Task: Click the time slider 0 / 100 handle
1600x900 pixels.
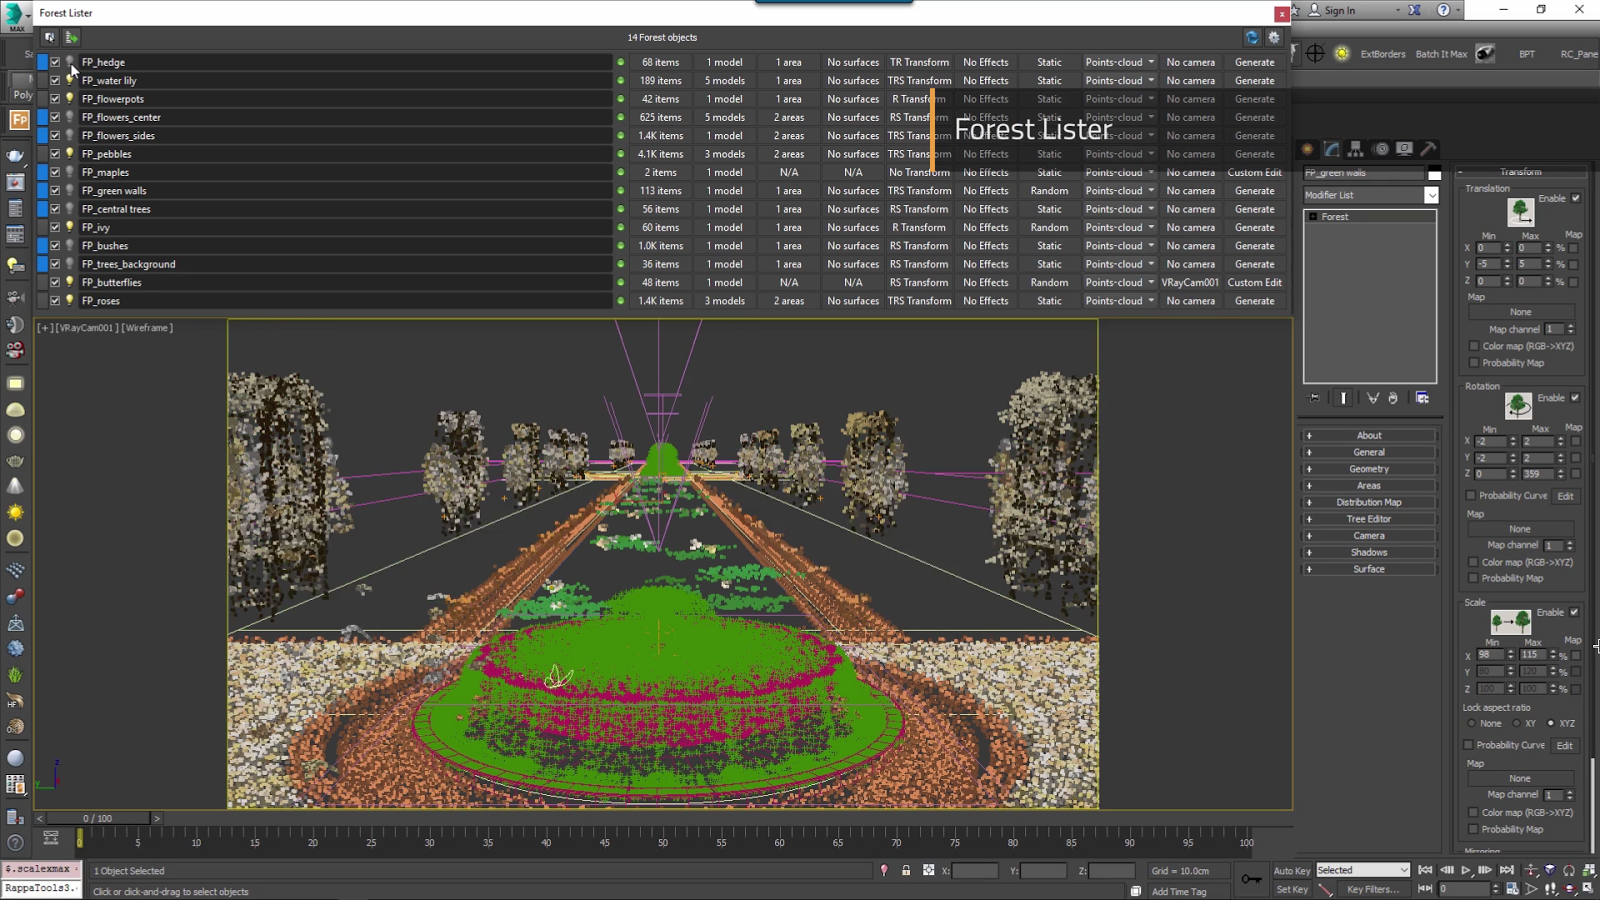Action: pyautogui.click(x=98, y=818)
